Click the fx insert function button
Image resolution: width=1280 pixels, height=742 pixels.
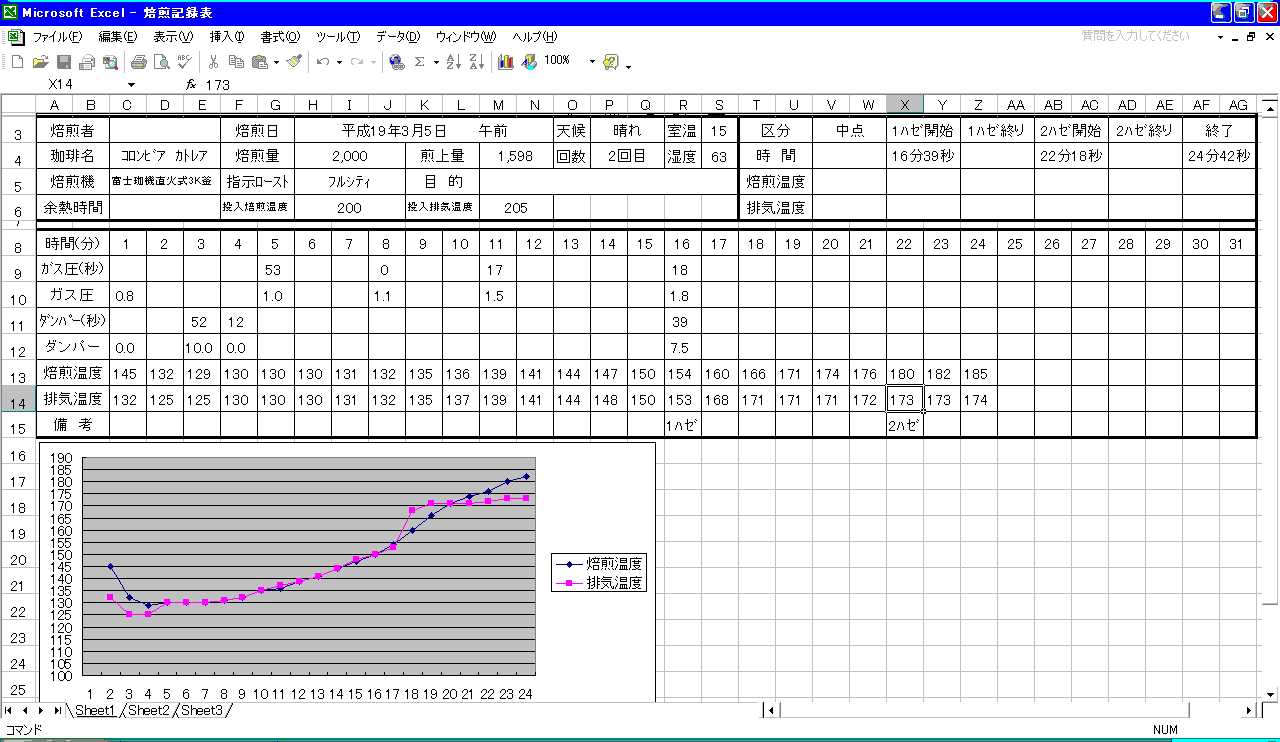191,85
